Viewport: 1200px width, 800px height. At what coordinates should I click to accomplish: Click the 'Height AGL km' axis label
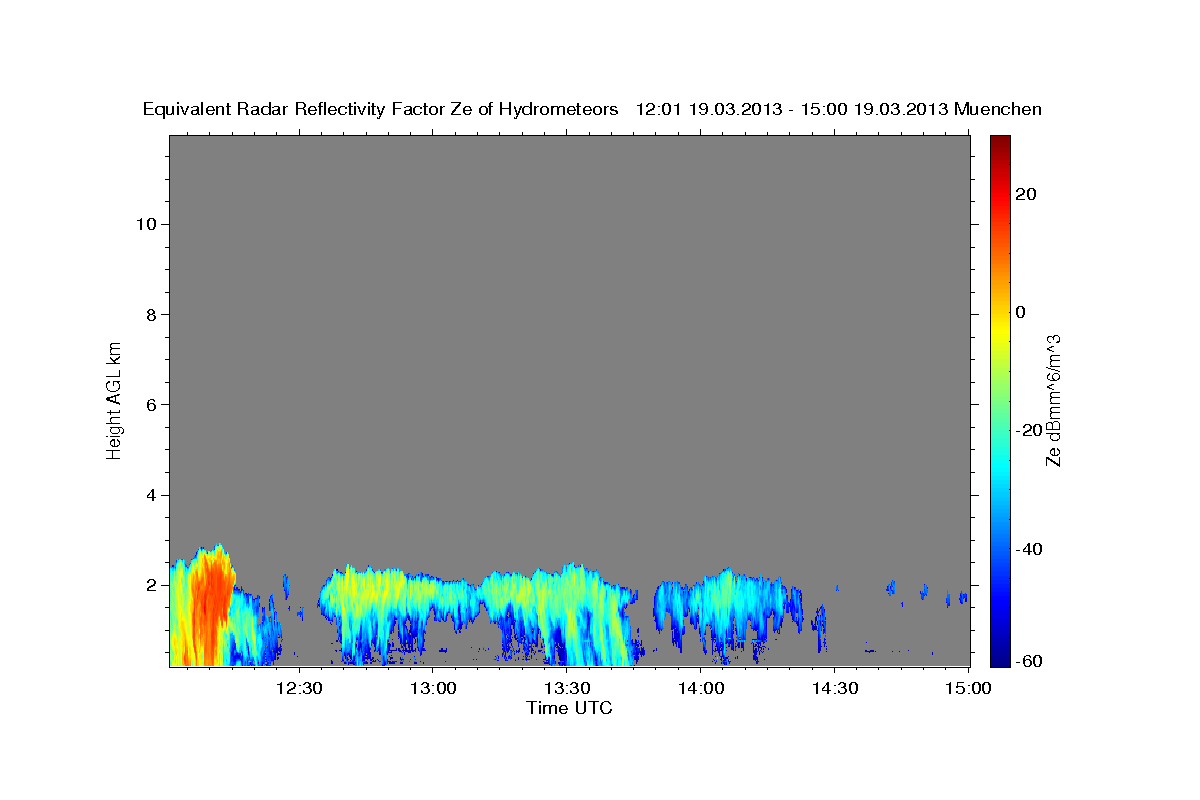pos(114,399)
